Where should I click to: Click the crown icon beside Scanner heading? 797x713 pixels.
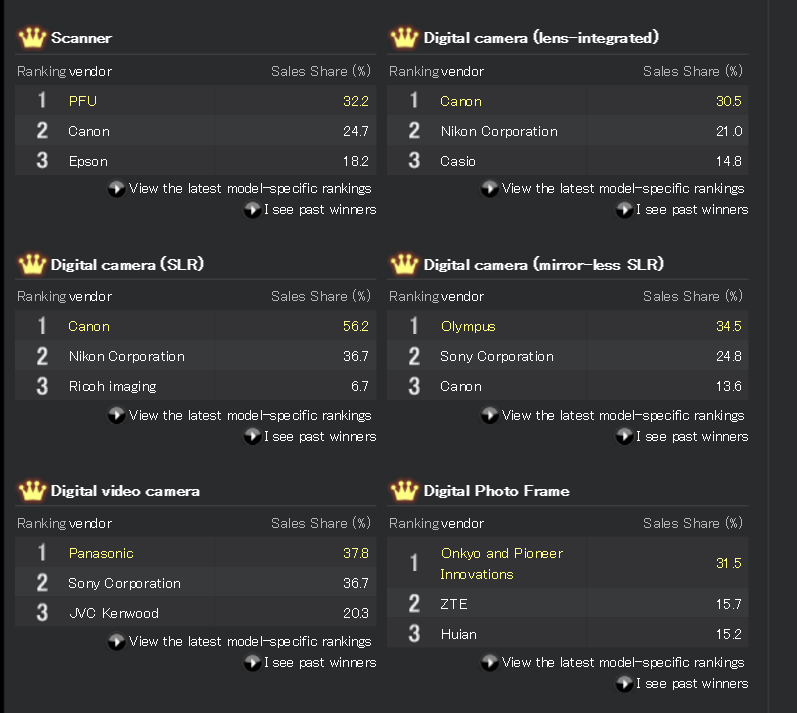[x=32, y=38]
